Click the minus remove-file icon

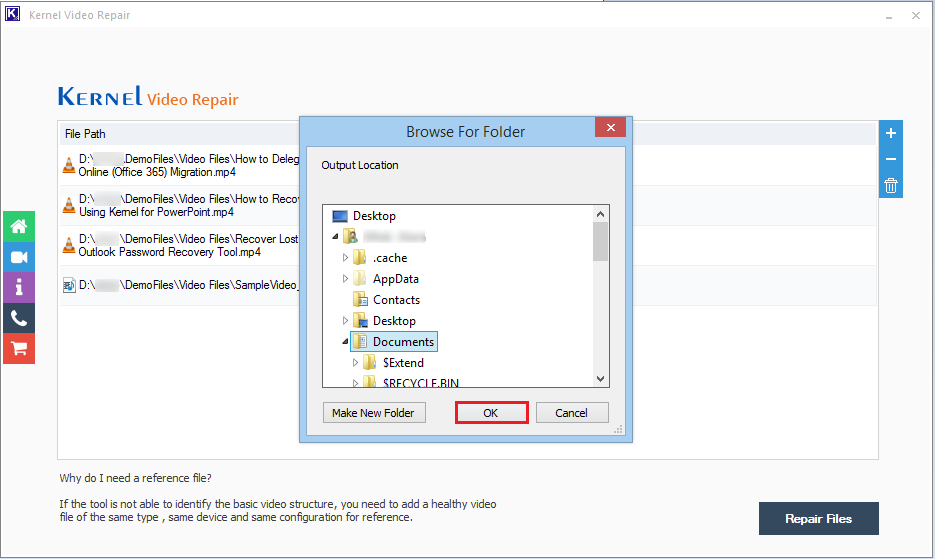pyautogui.click(x=891, y=159)
